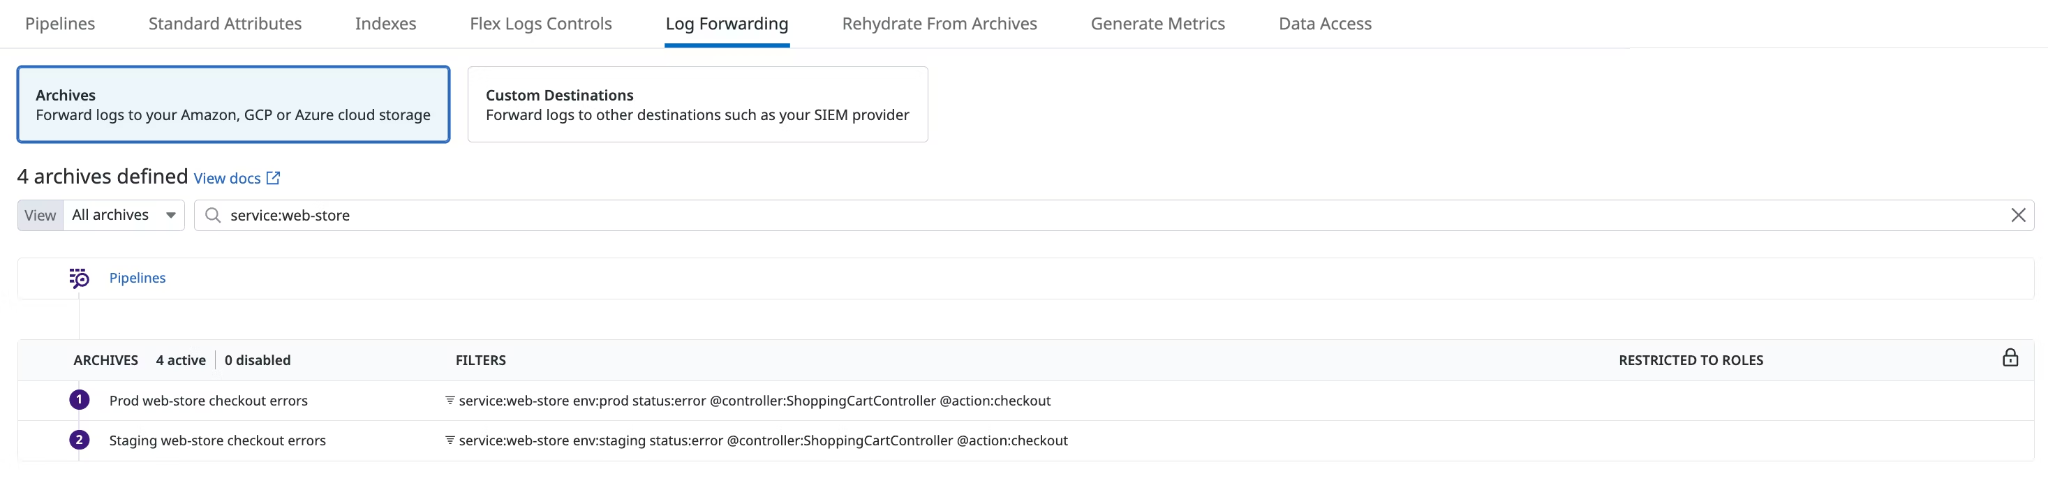Expand the All archives dropdown
The width and height of the screenshot is (2048, 479).
click(124, 215)
